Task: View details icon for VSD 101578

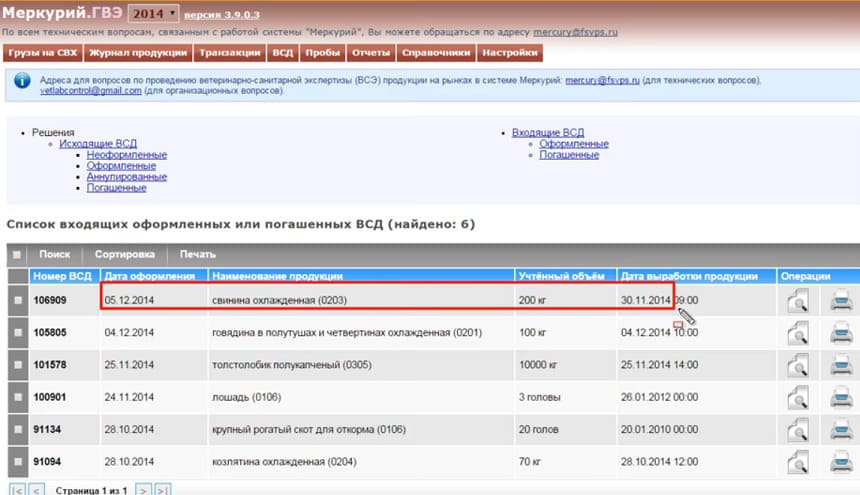Action: (797, 365)
